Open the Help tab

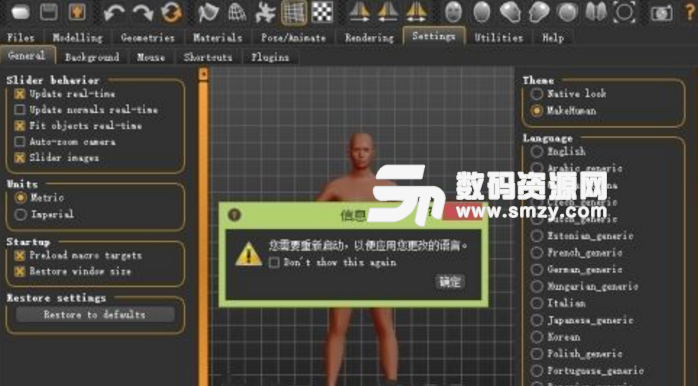click(553, 38)
